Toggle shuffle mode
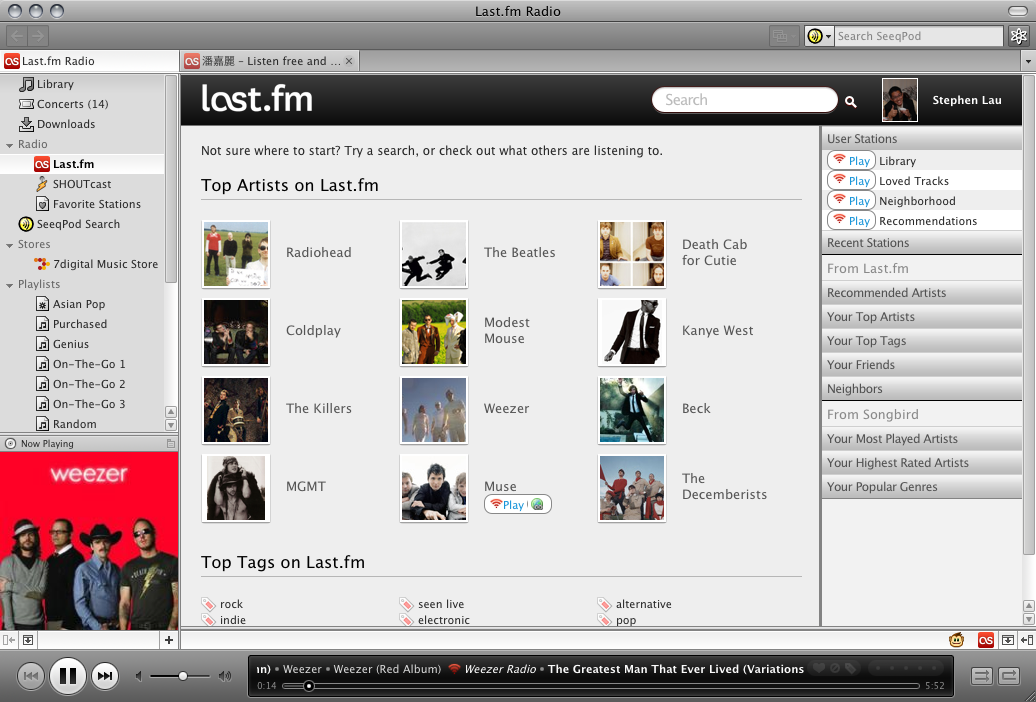Image resolution: width=1036 pixels, height=702 pixels. (x=981, y=676)
